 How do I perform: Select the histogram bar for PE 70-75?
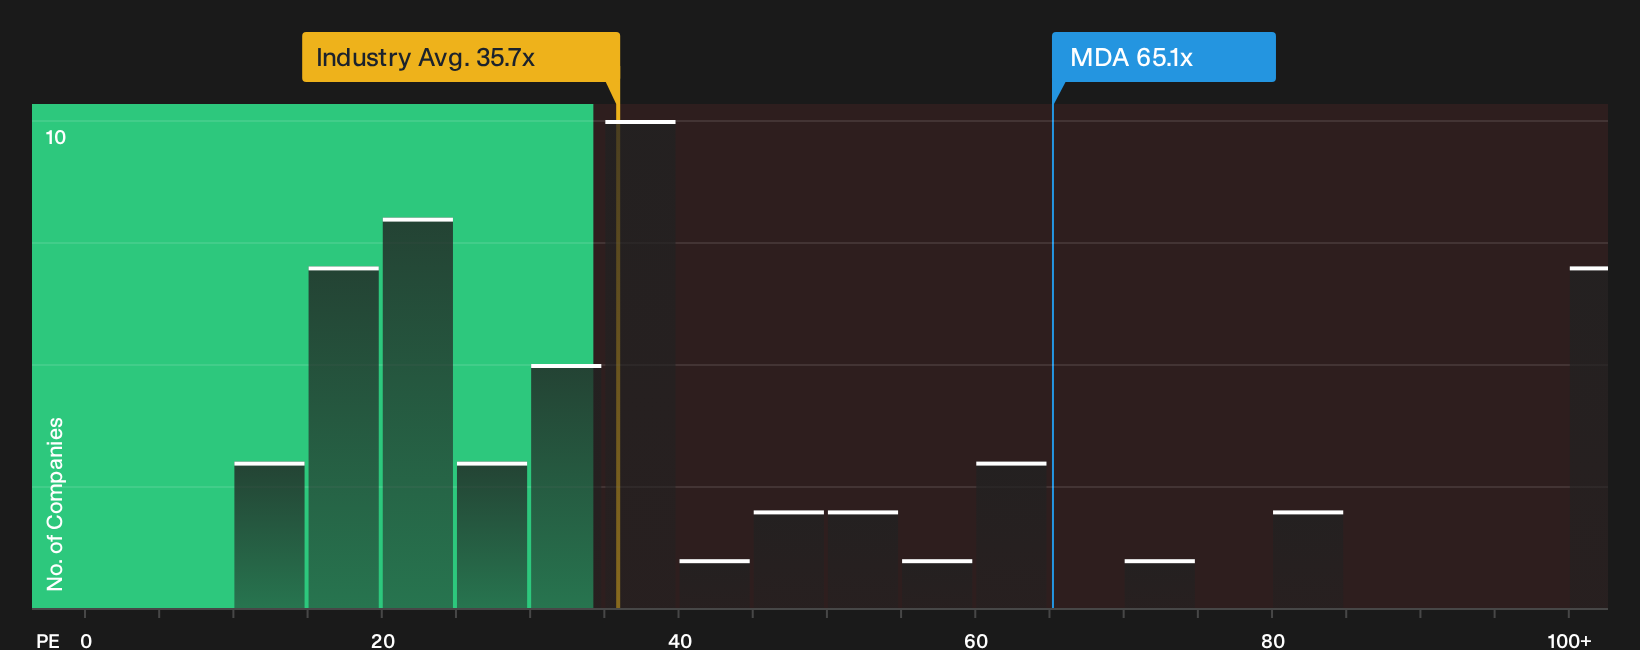[x=1160, y=584]
